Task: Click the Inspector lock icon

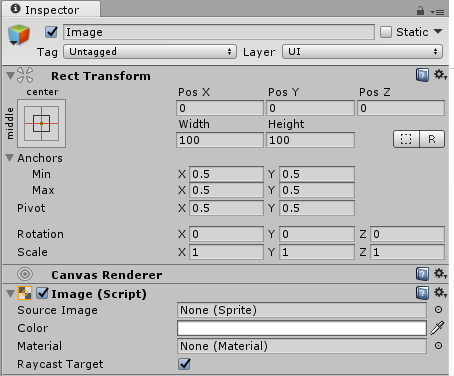Action: coord(420,11)
